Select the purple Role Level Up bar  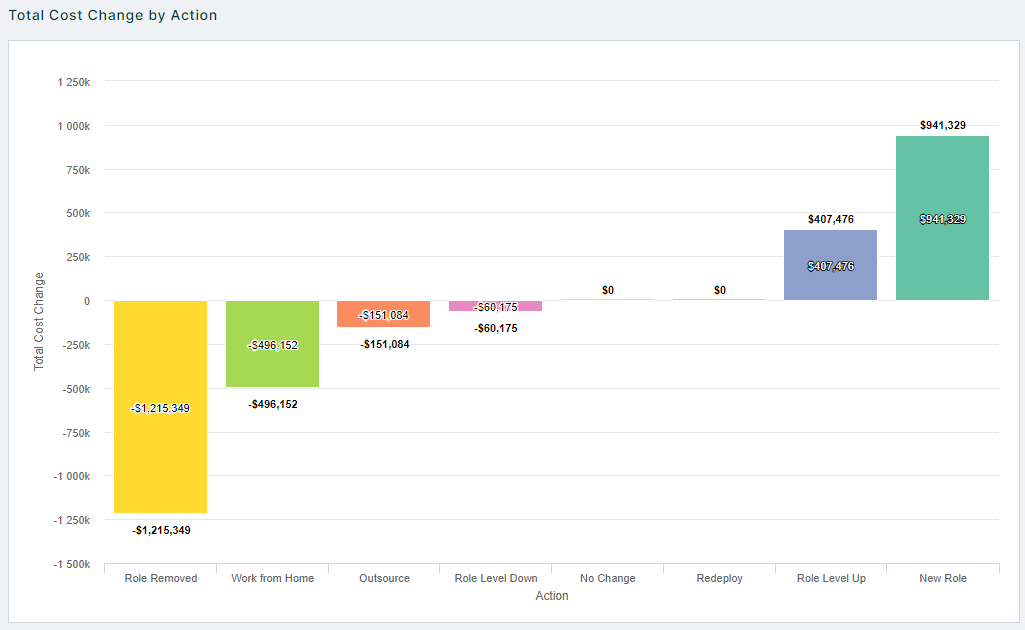[x=830, y=265]
